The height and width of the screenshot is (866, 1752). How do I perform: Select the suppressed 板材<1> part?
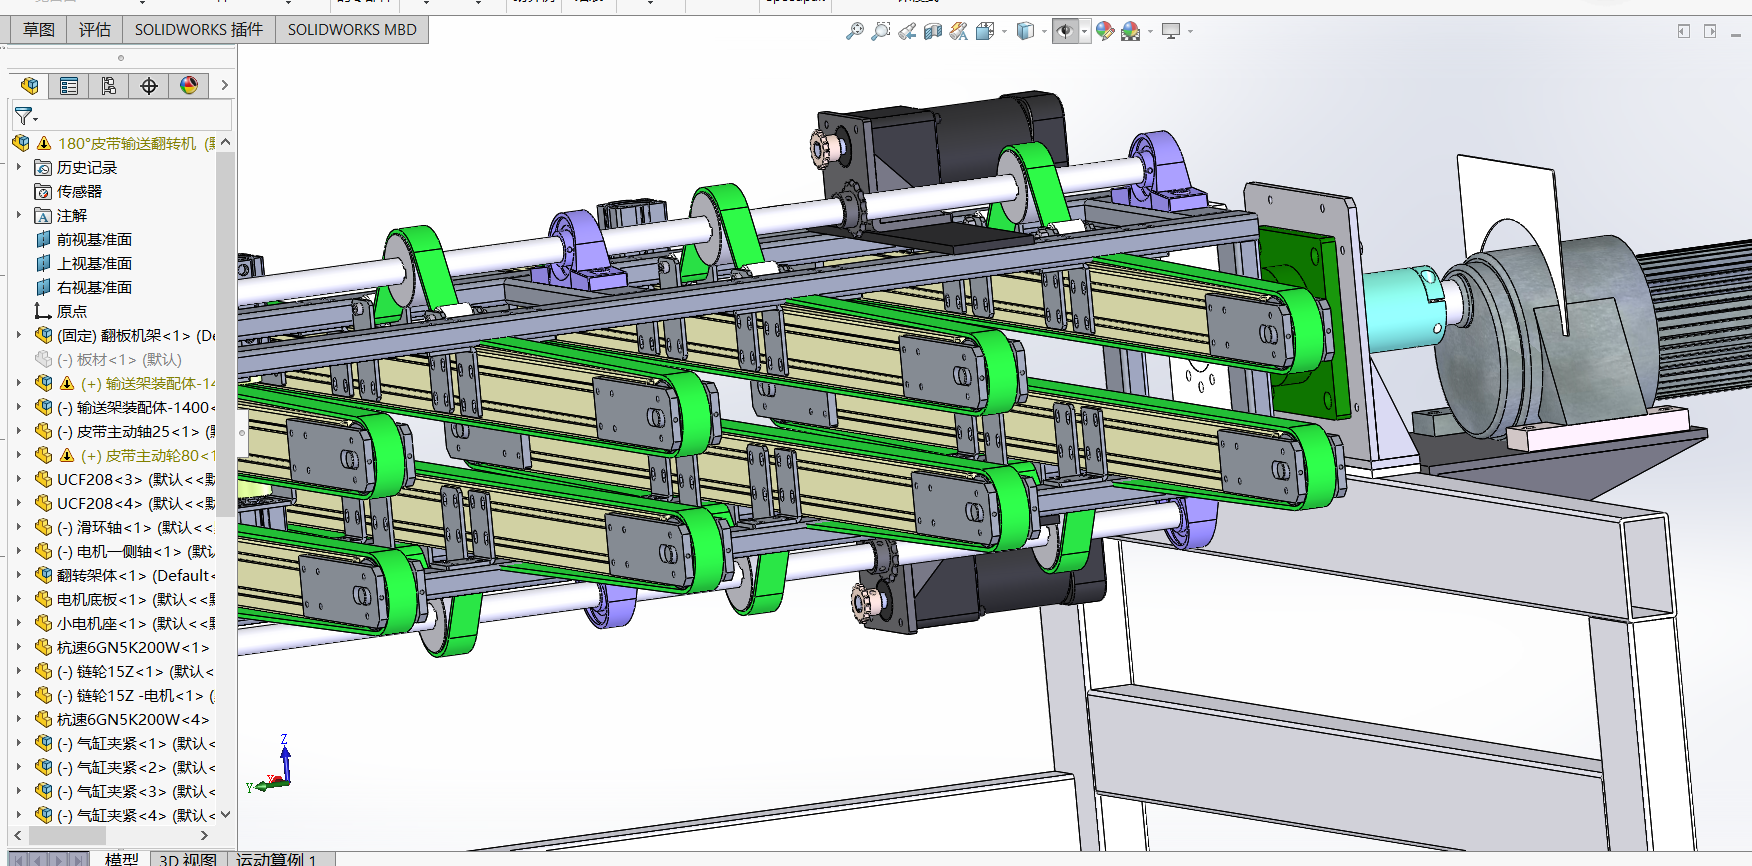coord(119,360)
